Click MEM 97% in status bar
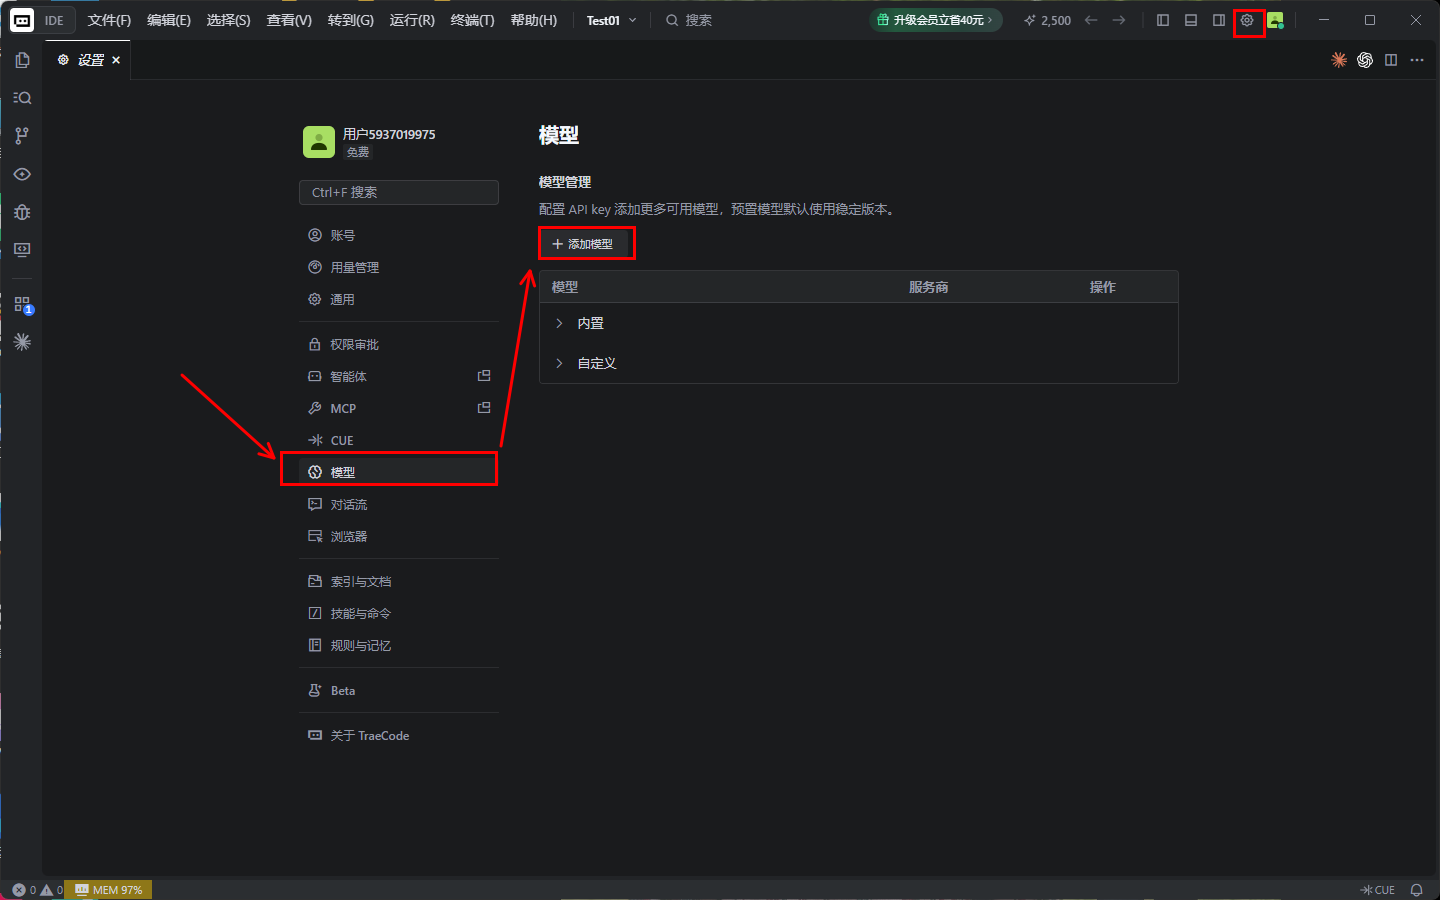The image size is (1440, 900). [109, 890]
